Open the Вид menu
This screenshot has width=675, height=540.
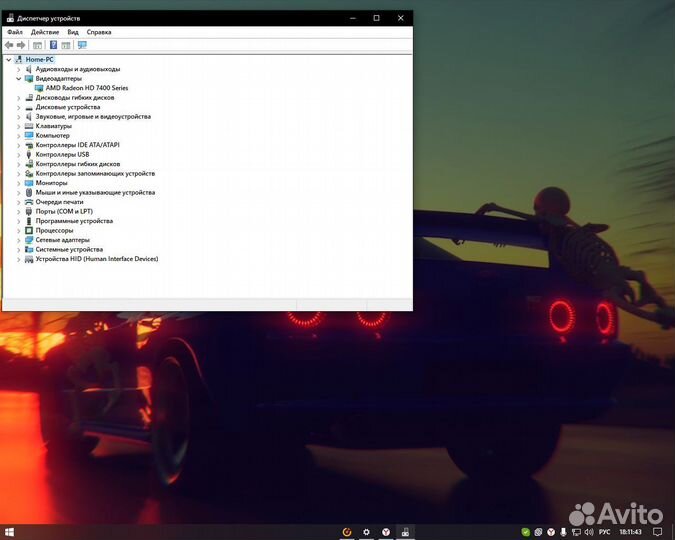click(x=73, y=32)
